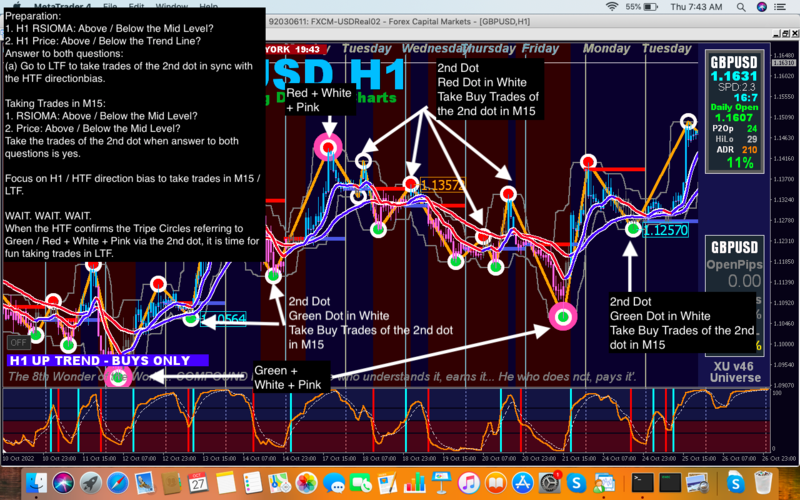Click the H1 UP TREND - BUYS ONLY label
The height and width of the screenshot is (500, 800).
[x=108, y=361]
